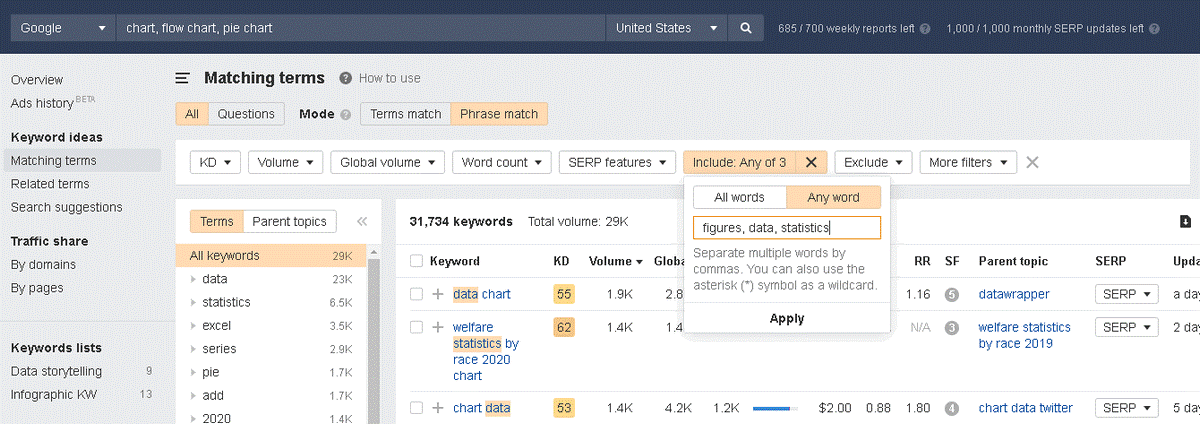Select the Questions tab
The width and height of the screenshot is (1200, 424).
(x=246, y=114)
